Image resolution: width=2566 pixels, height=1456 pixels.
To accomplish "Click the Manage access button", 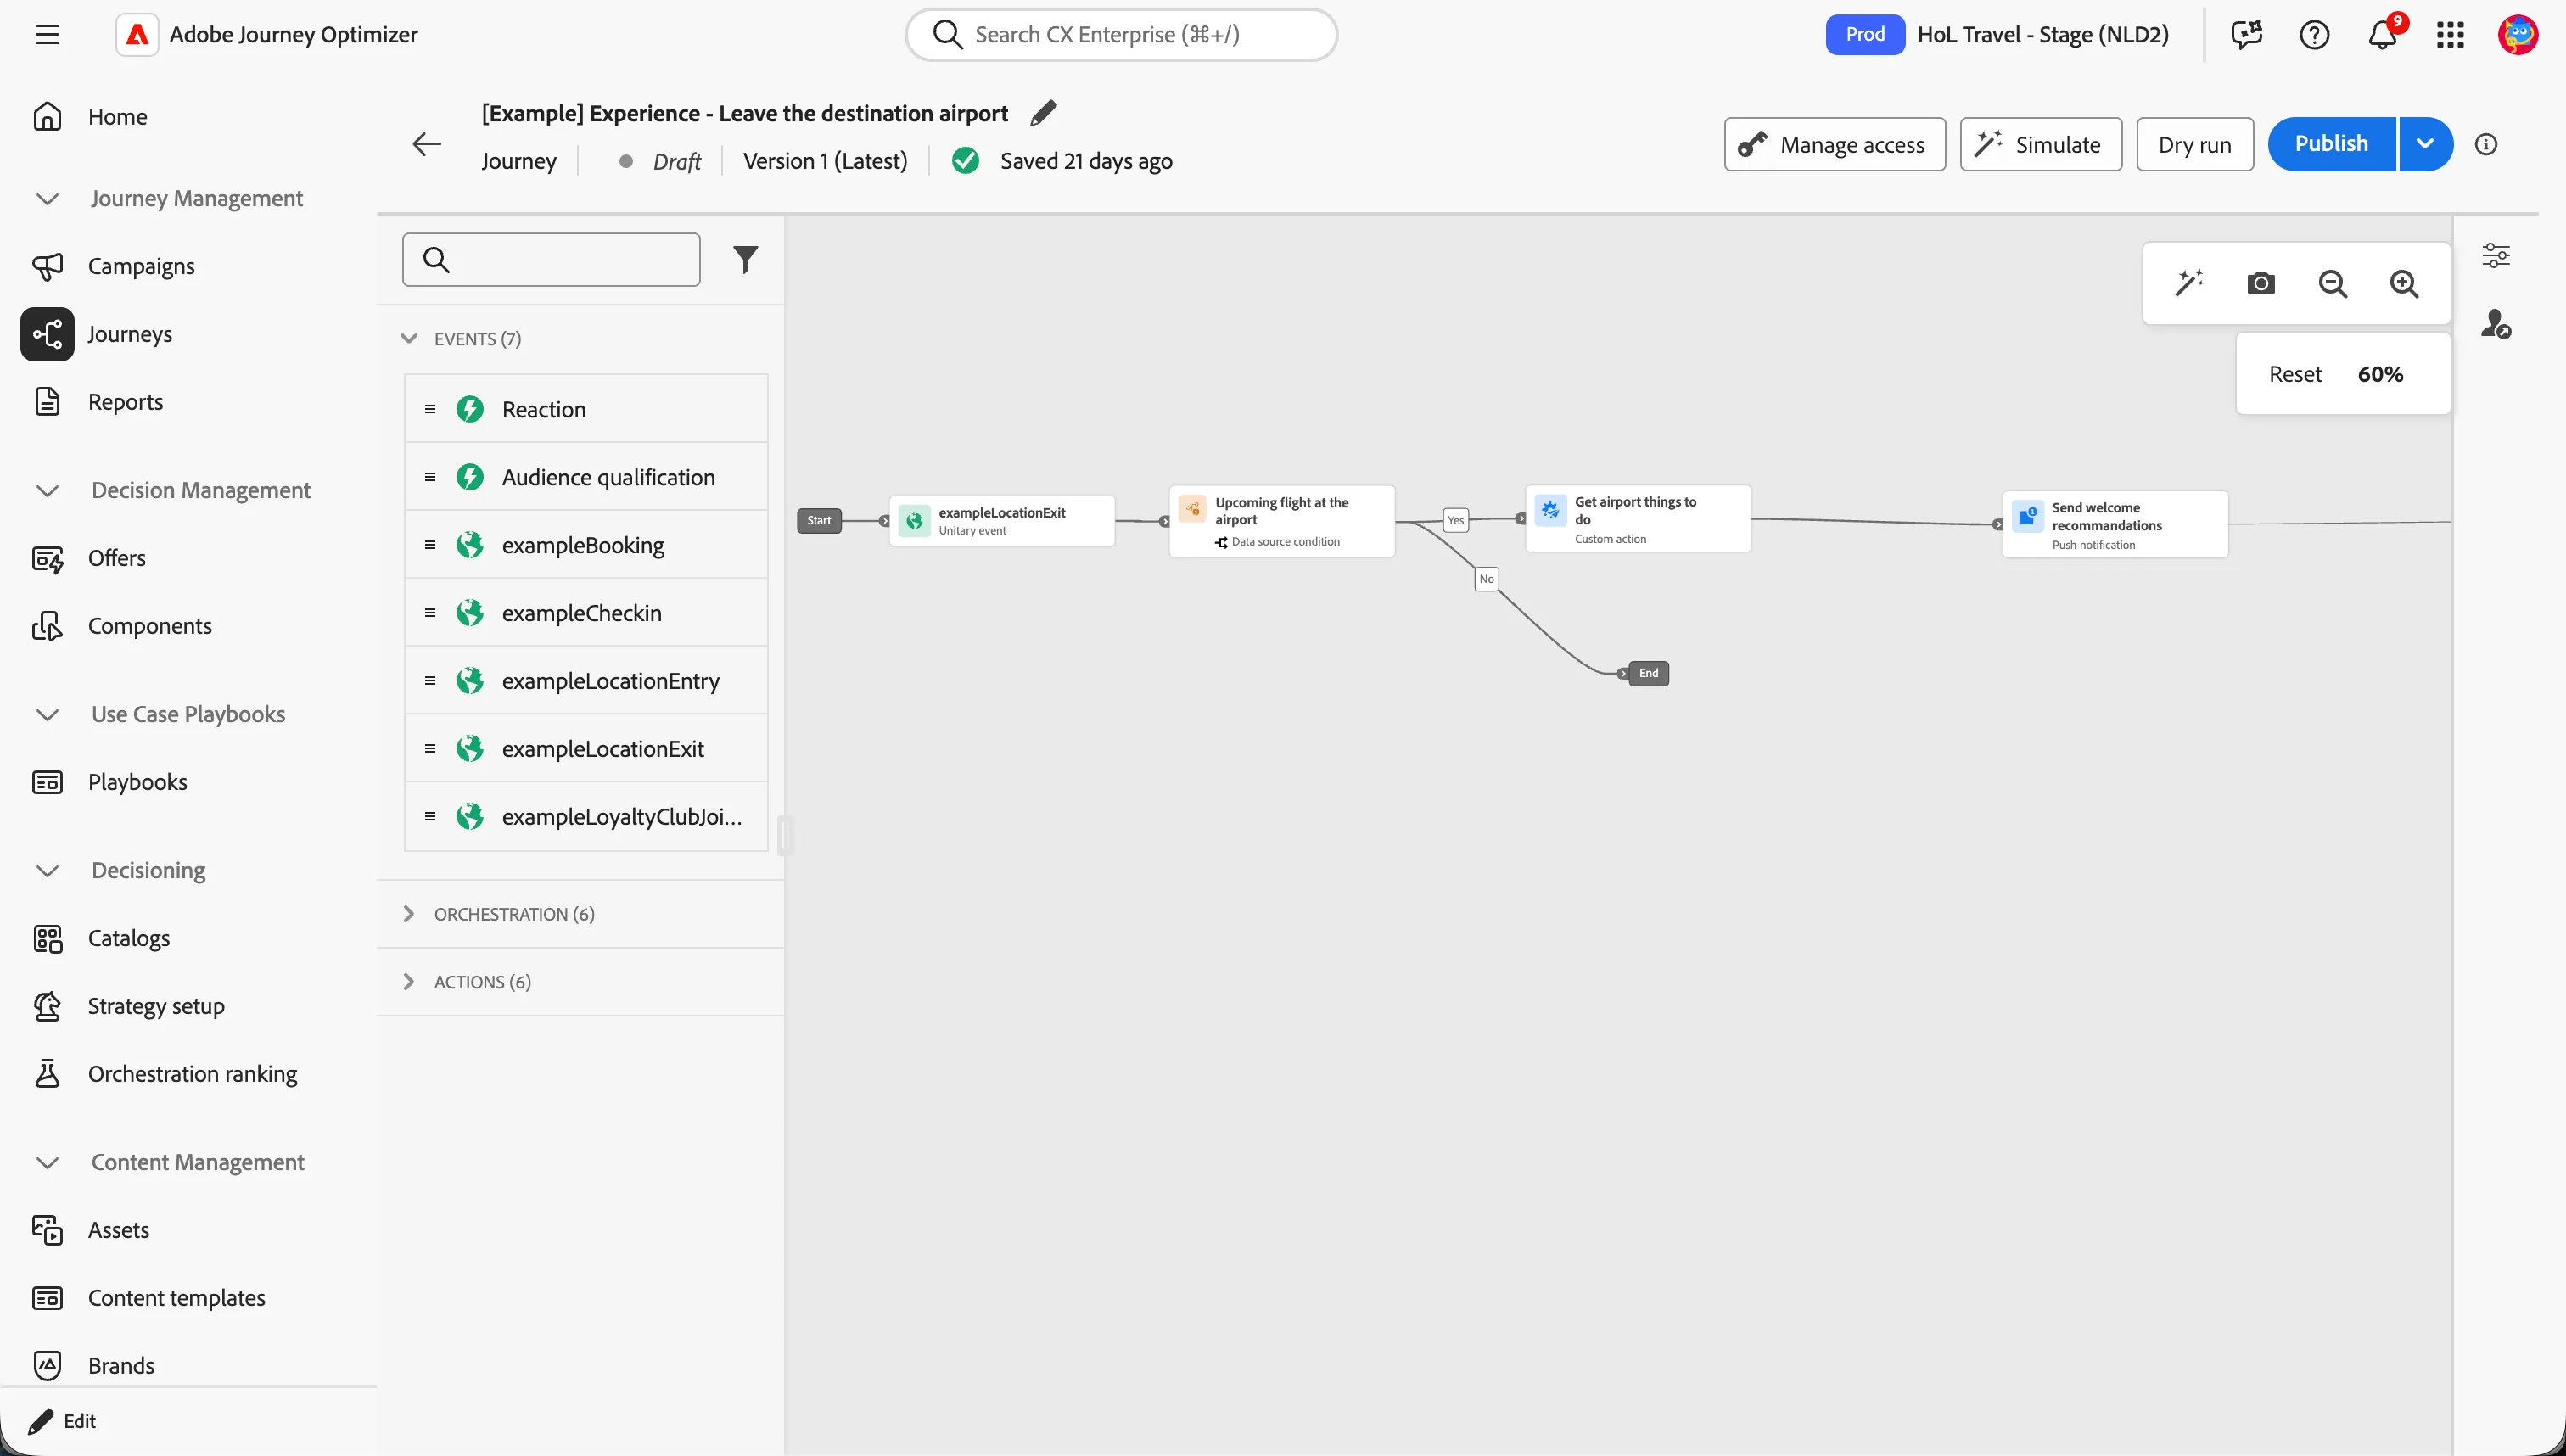I will [1834, 144].
